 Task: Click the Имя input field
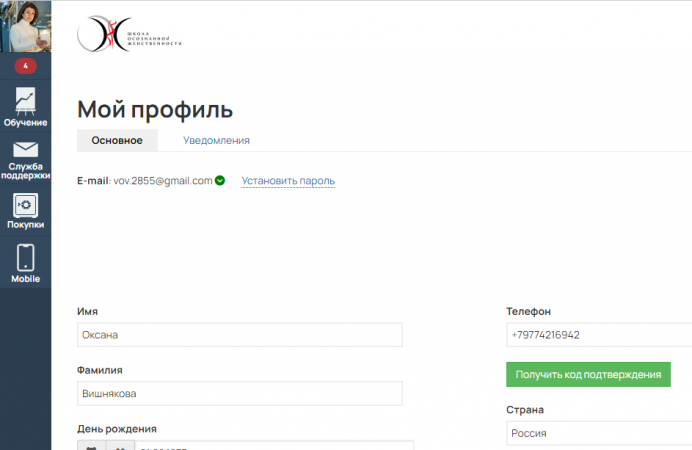pyautogui.click(x=240, y=335)
